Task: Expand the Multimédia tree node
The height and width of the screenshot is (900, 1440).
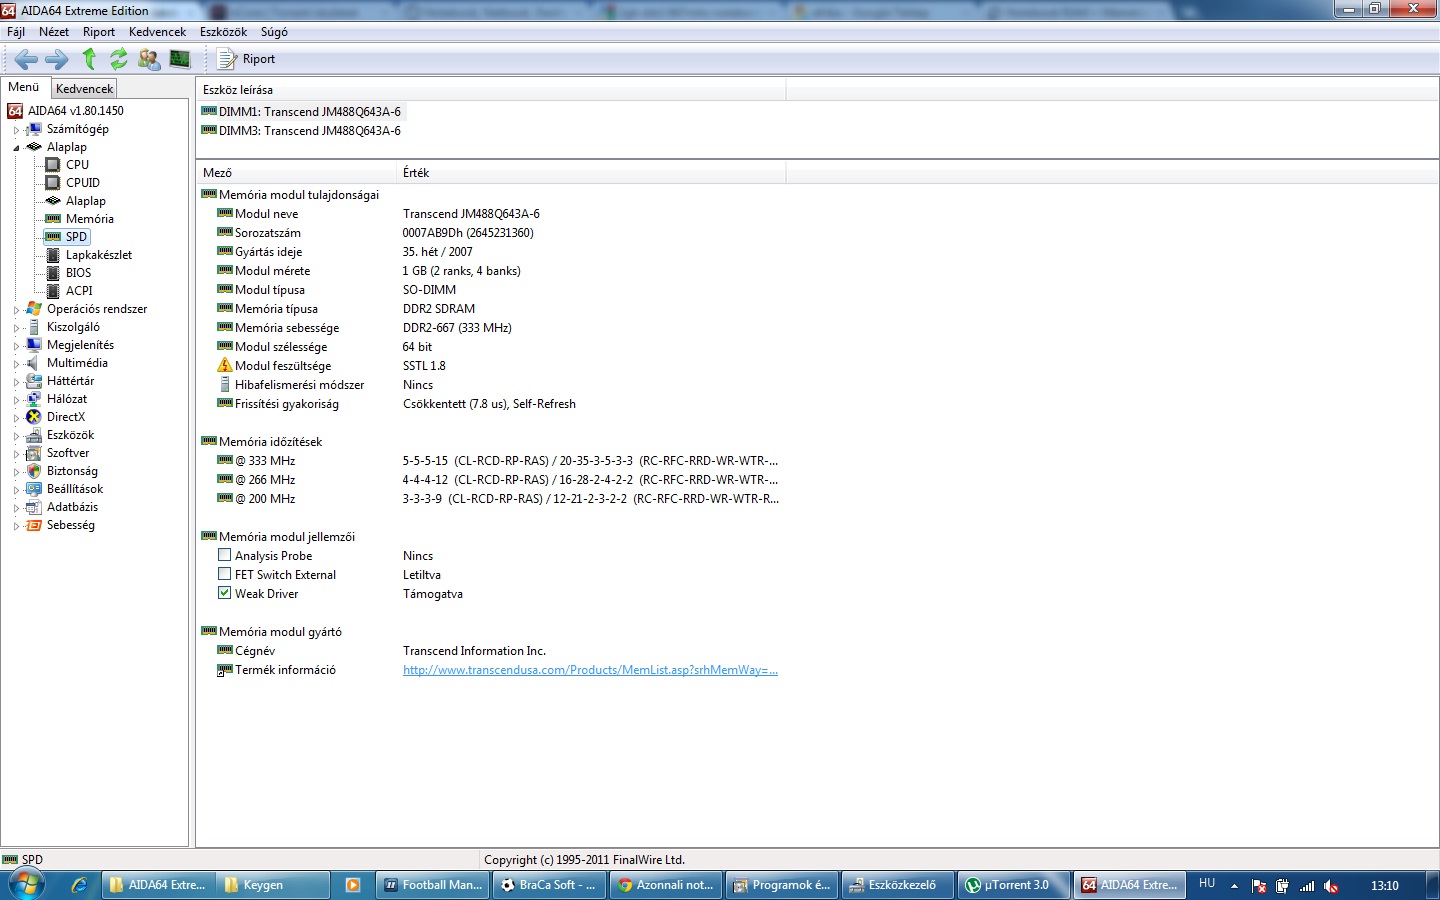Action: pyautogui.click(x=16, y=364)
